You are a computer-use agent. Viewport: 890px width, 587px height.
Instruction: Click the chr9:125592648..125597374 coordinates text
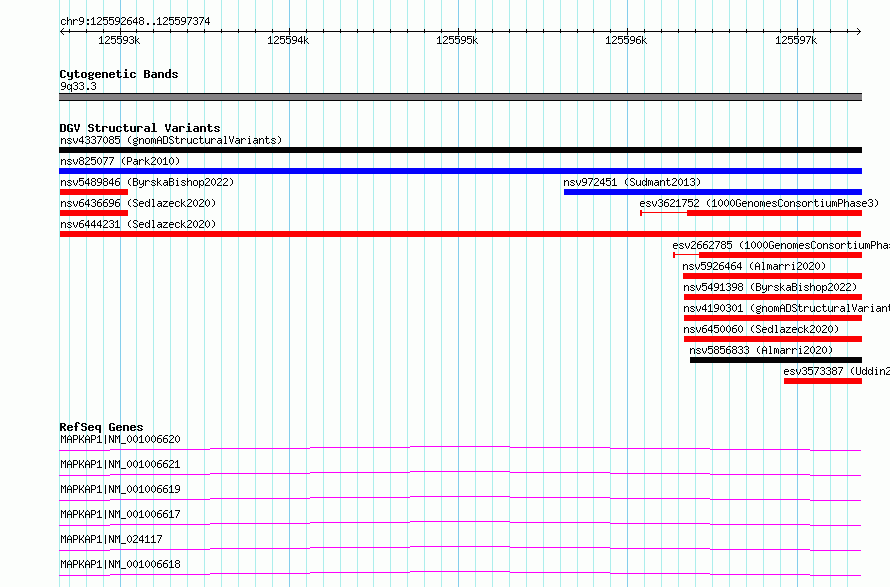(x=135, y=22)
